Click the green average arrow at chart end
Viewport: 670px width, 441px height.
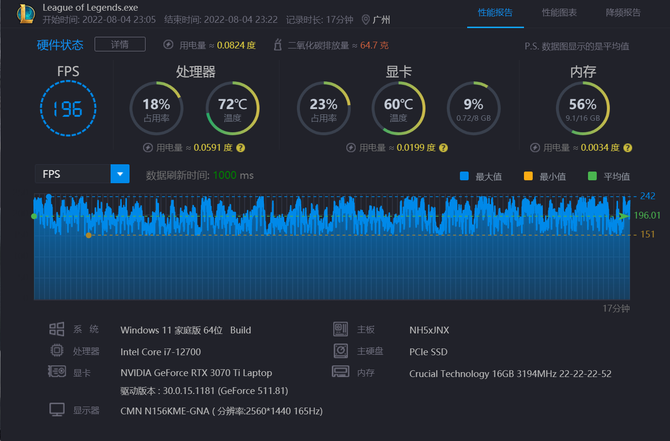coord(624,216)
